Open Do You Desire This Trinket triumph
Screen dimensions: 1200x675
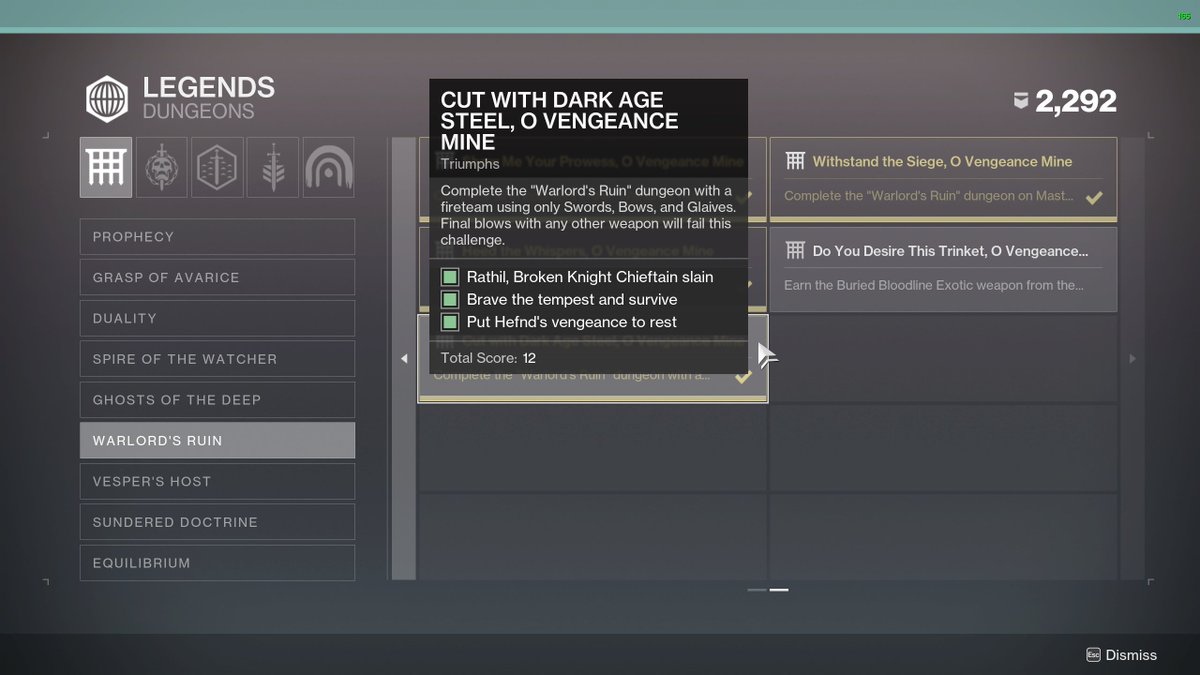[x=943, y=270]
